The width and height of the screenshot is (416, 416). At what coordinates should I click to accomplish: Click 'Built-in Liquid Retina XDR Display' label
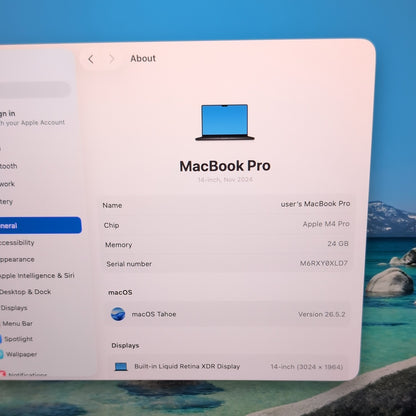(x=187, y=366)
